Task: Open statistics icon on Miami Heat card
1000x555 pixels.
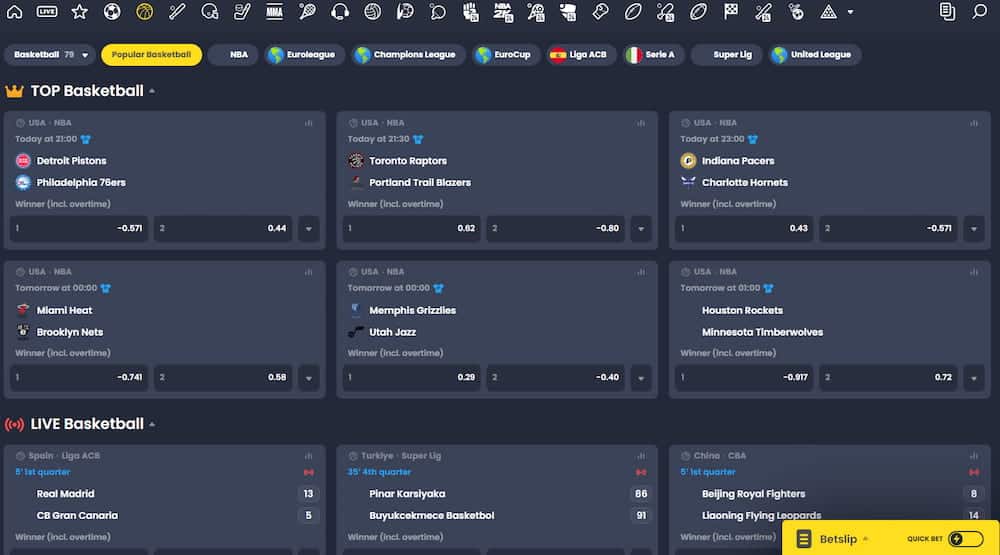Action: coord(309,272)
